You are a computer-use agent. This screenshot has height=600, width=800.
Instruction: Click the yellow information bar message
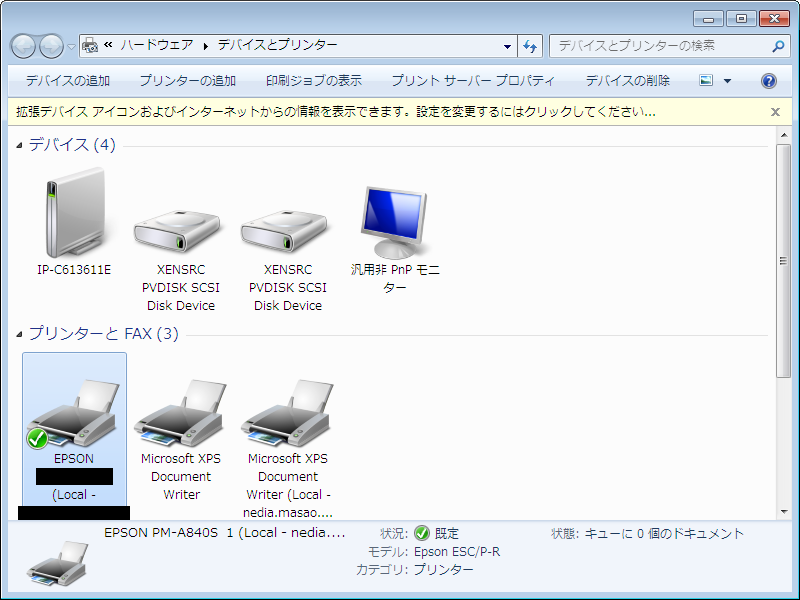point(336,112)
